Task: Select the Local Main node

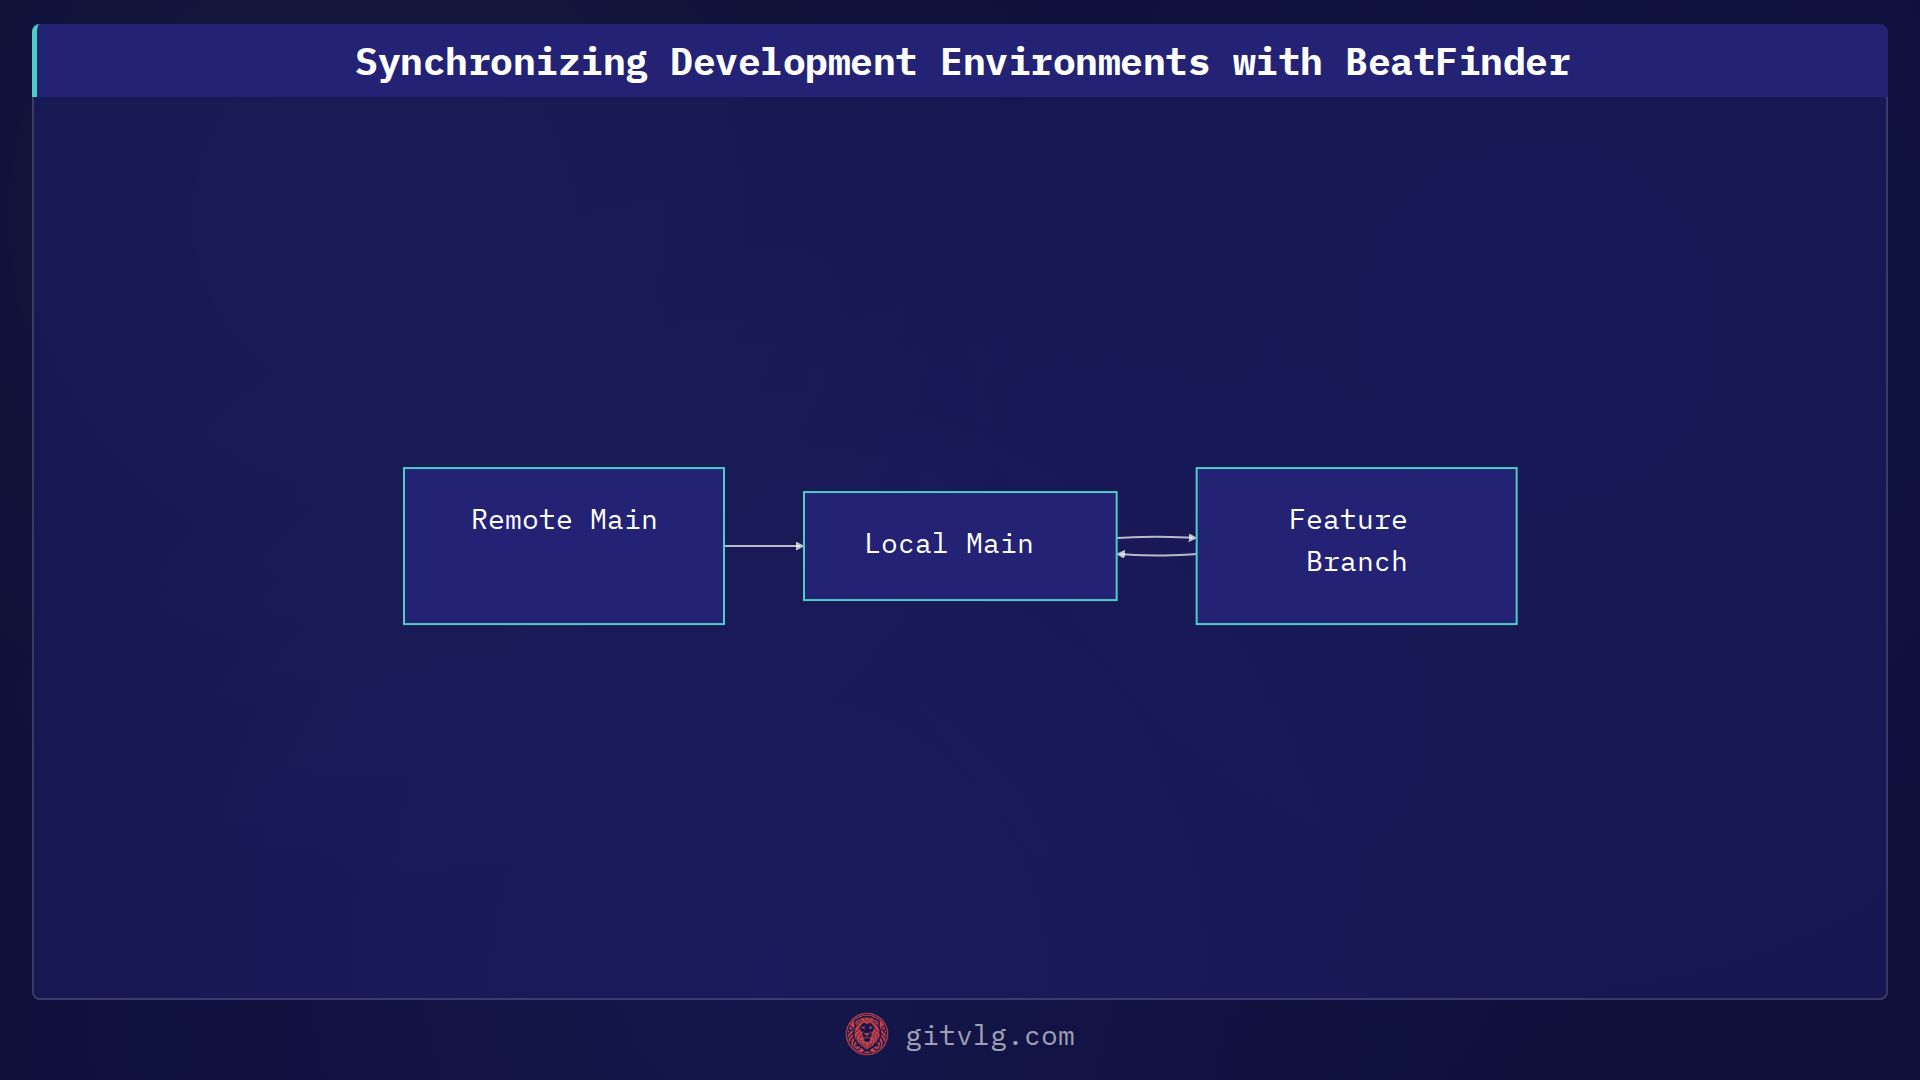Action: coord(960,546)
